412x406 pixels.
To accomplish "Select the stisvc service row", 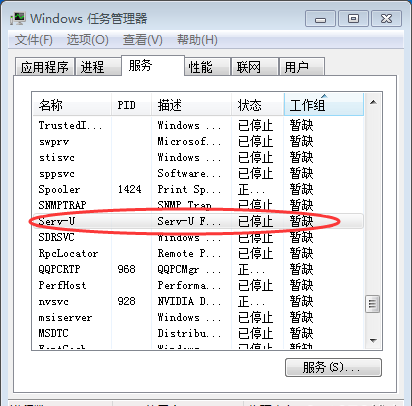I will coord(198,157).
